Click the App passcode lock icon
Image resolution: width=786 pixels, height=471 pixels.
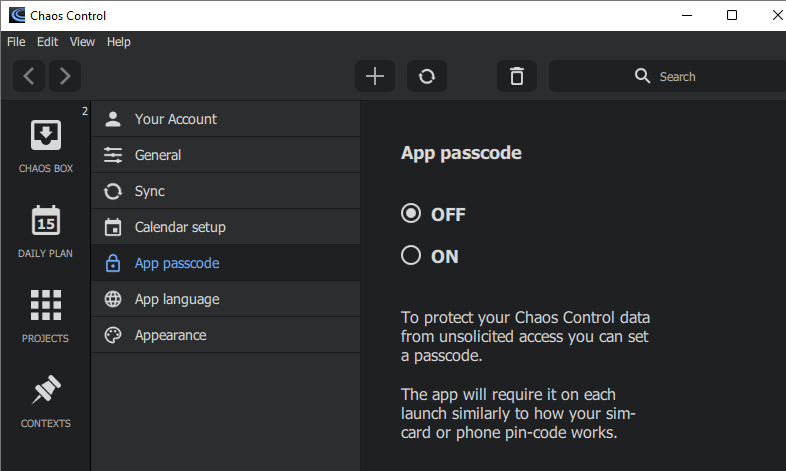[x=113, y=263]
